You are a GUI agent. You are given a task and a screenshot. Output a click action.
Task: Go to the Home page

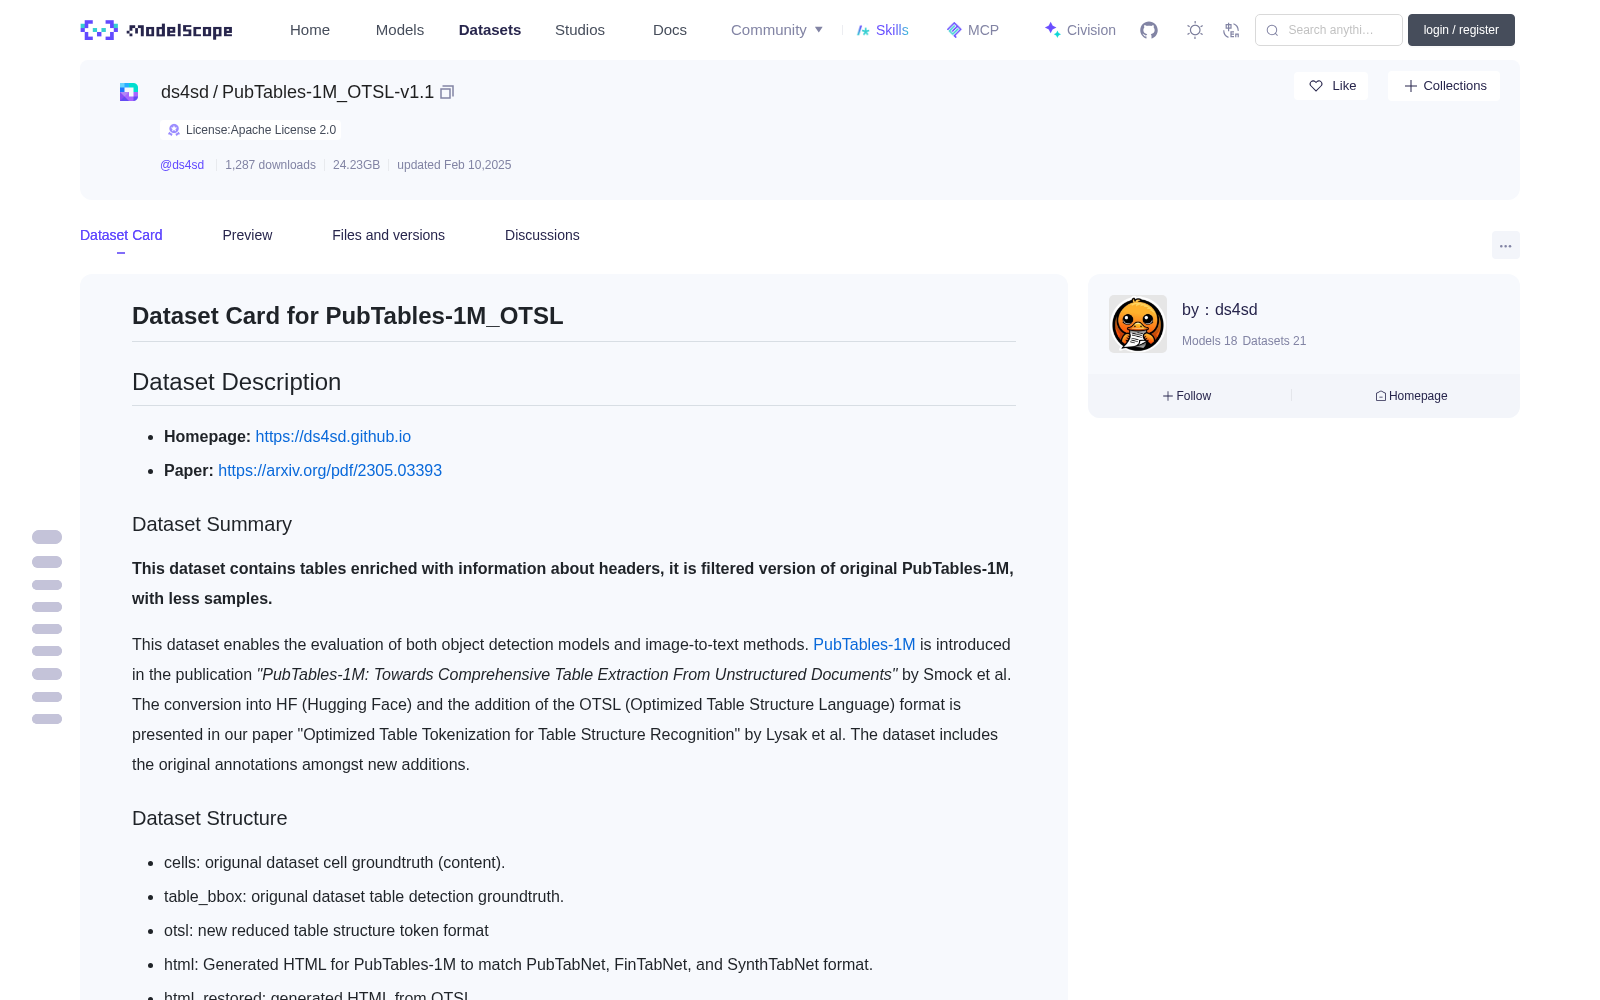[310, 30]
